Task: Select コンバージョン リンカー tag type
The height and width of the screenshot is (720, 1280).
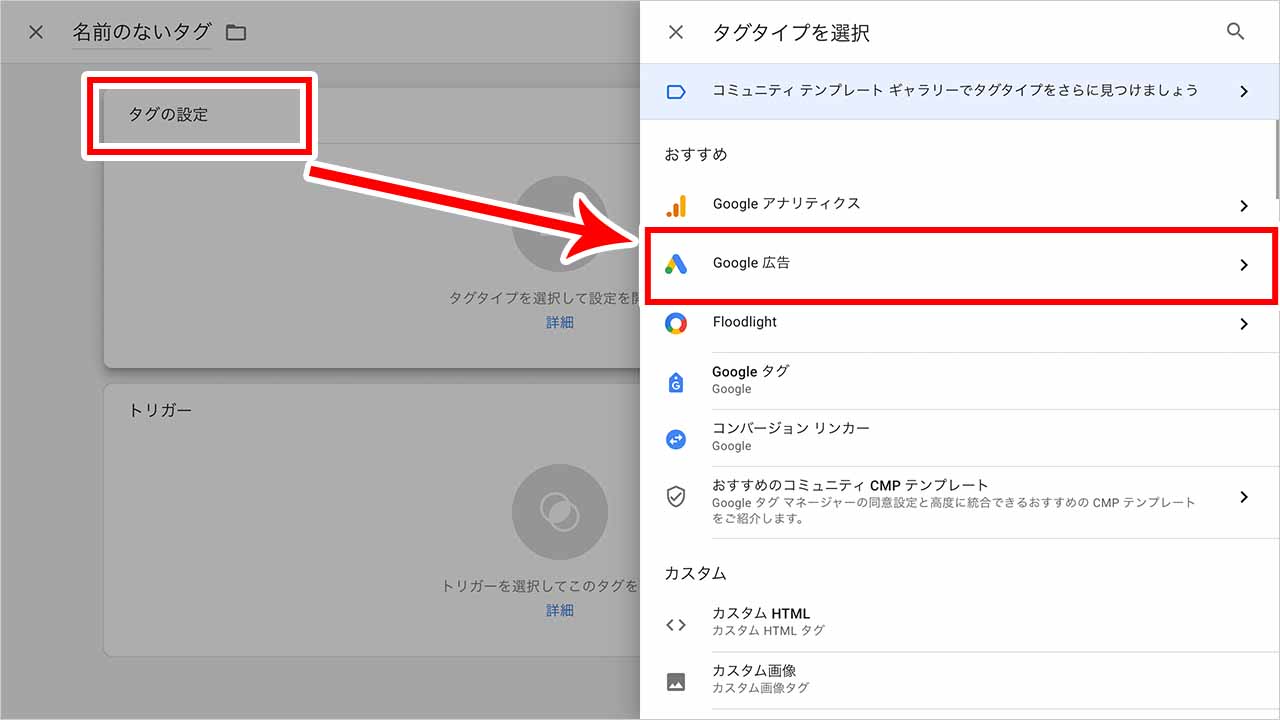Action: click(960, 437)
